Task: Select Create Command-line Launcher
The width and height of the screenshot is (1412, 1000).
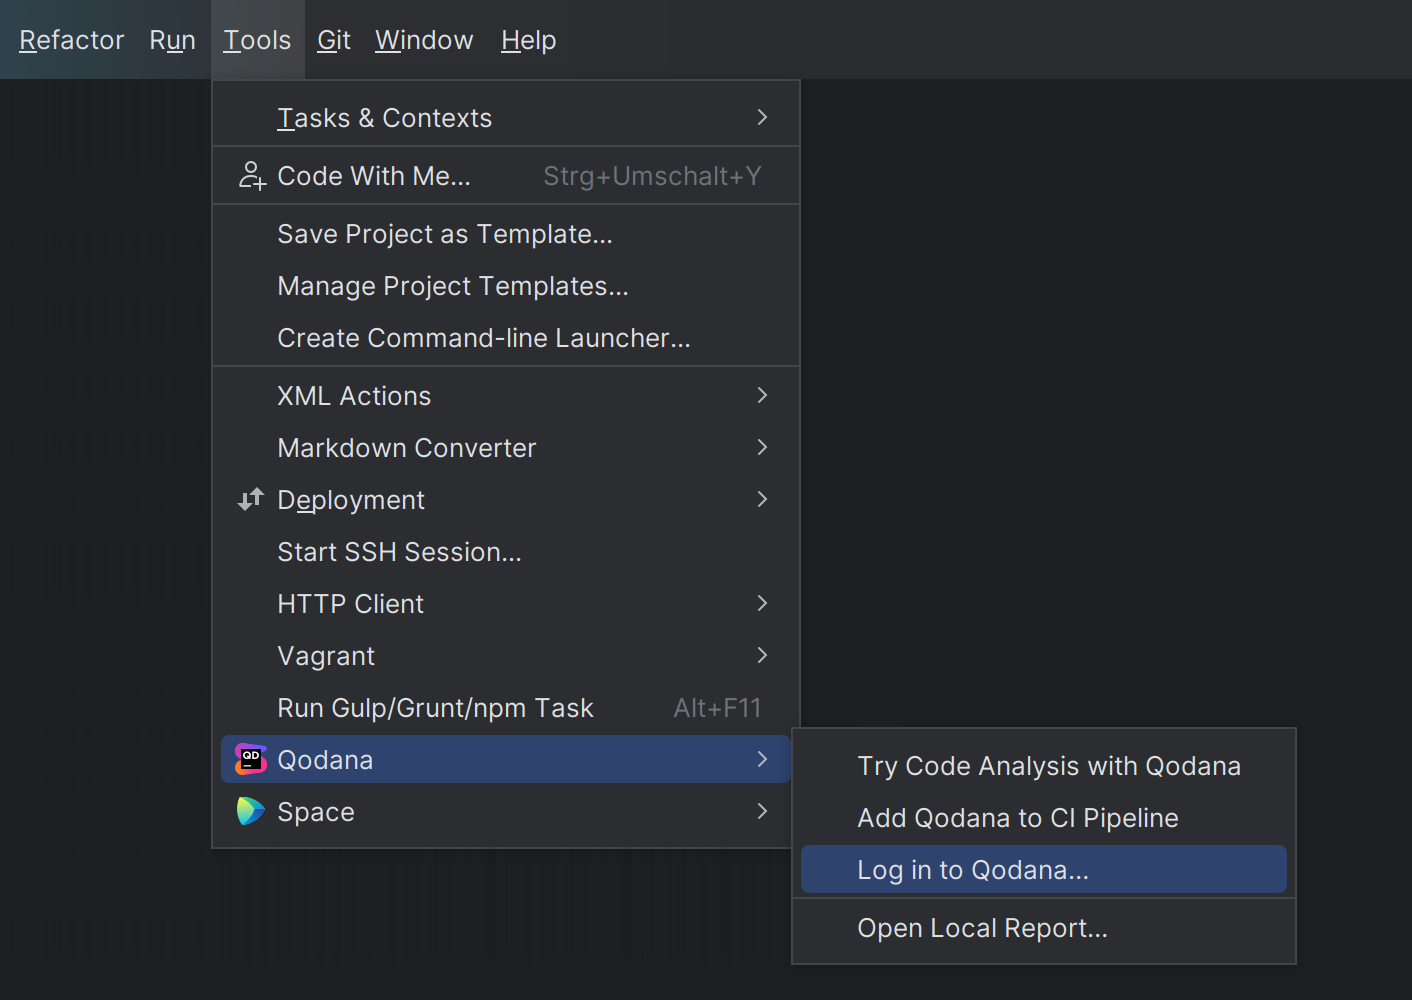Action: (484, 337)
